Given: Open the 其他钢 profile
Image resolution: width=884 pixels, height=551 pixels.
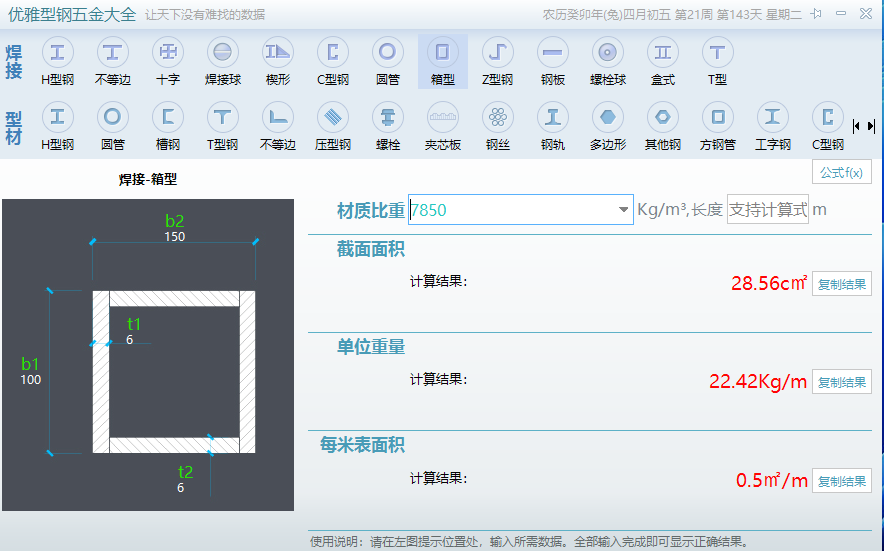Looking at the screenshot, I should (662, 126).
